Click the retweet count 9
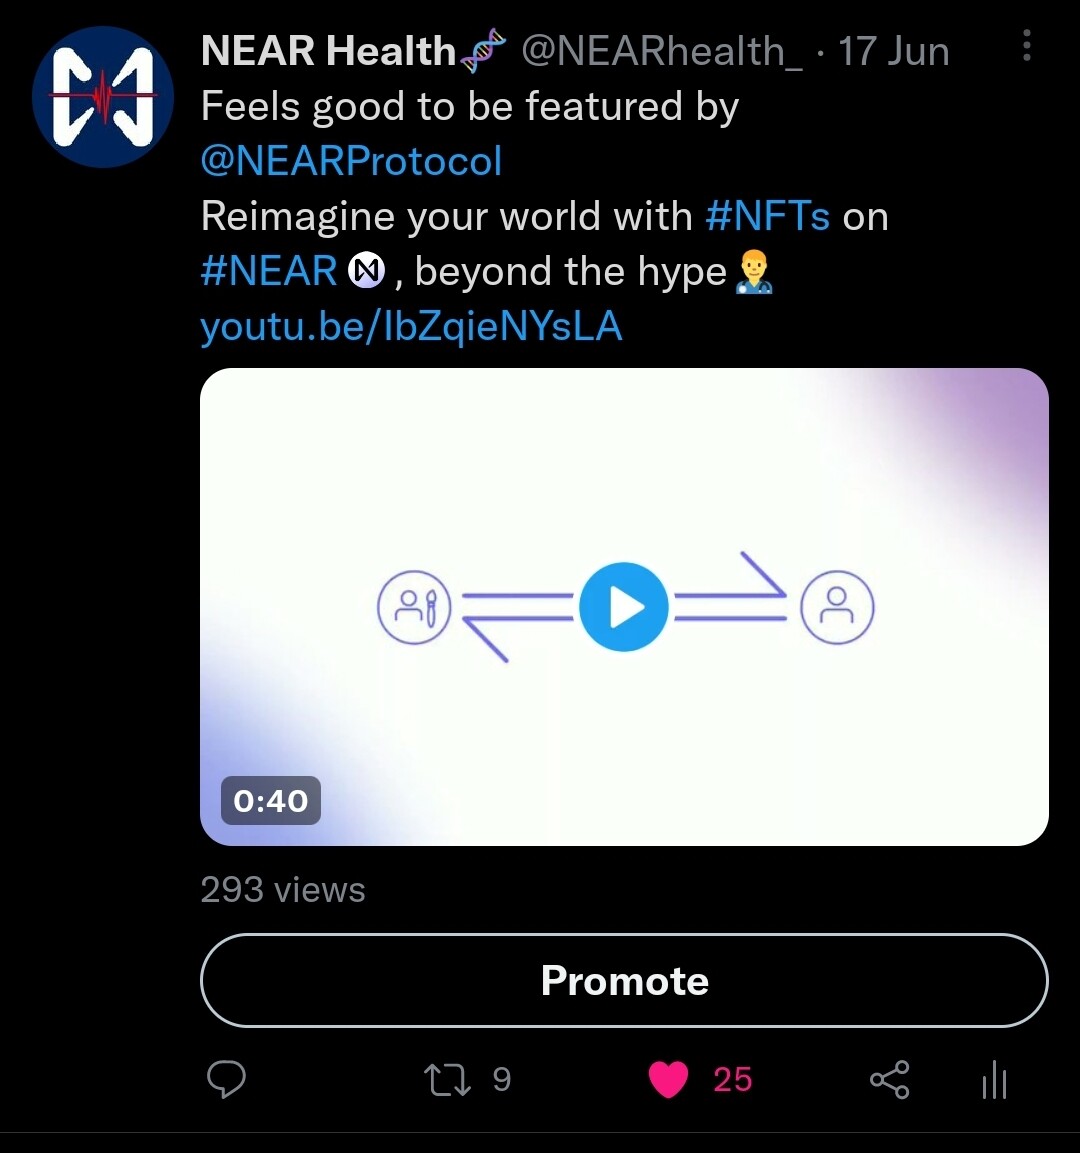Image resolution: width=1080 pixels, height=1153 pixels. pyautogui.click(x=501, y=1079)
